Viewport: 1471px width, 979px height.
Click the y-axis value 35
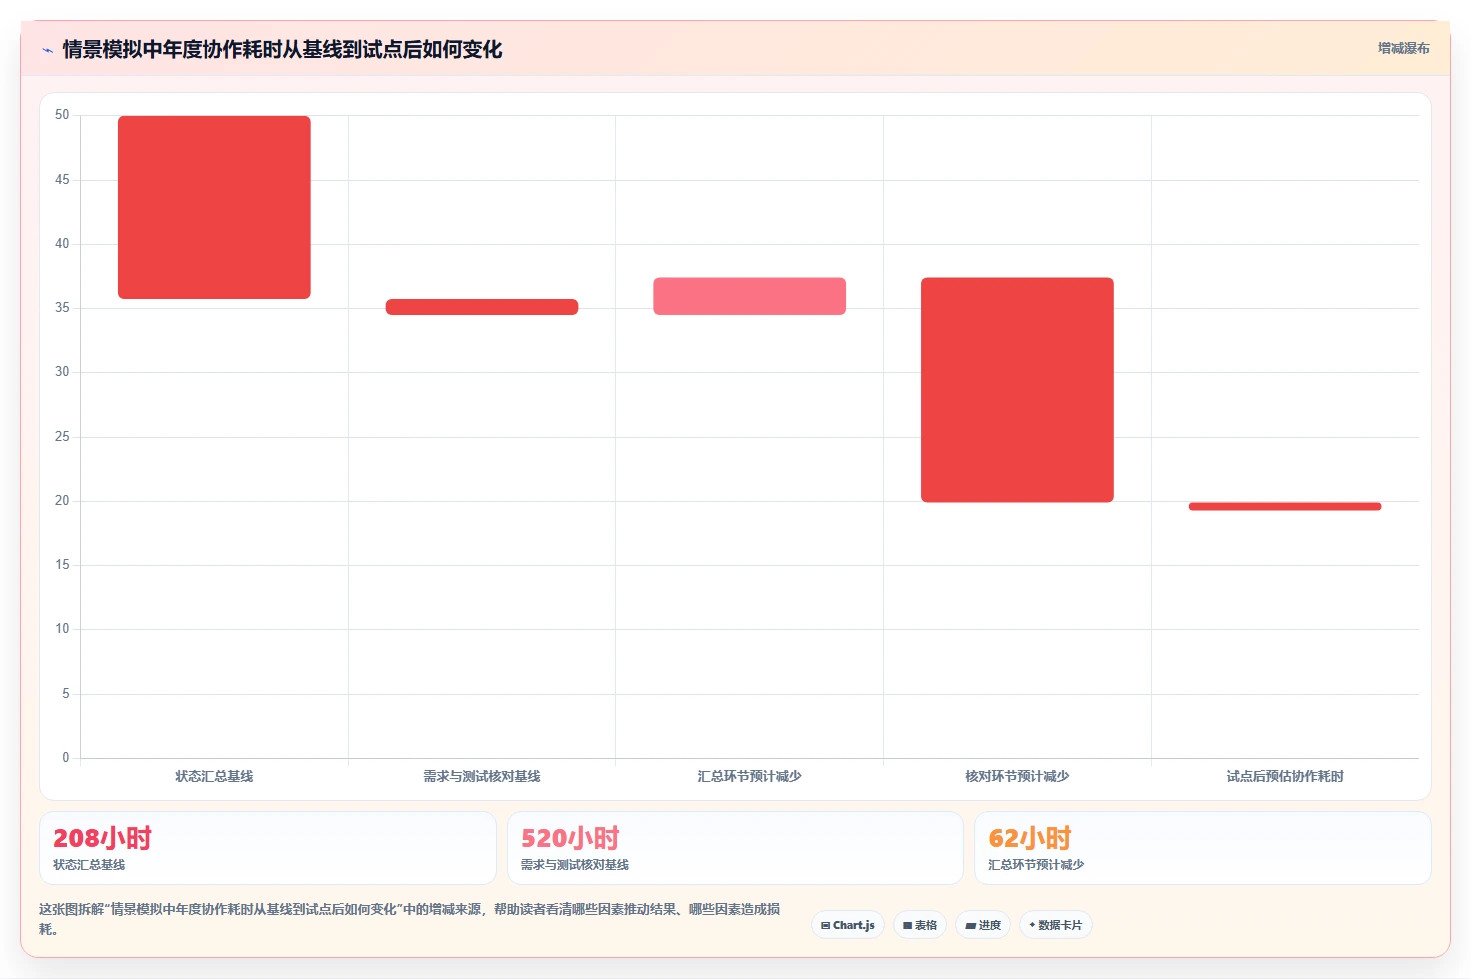(x=62, y=308)
